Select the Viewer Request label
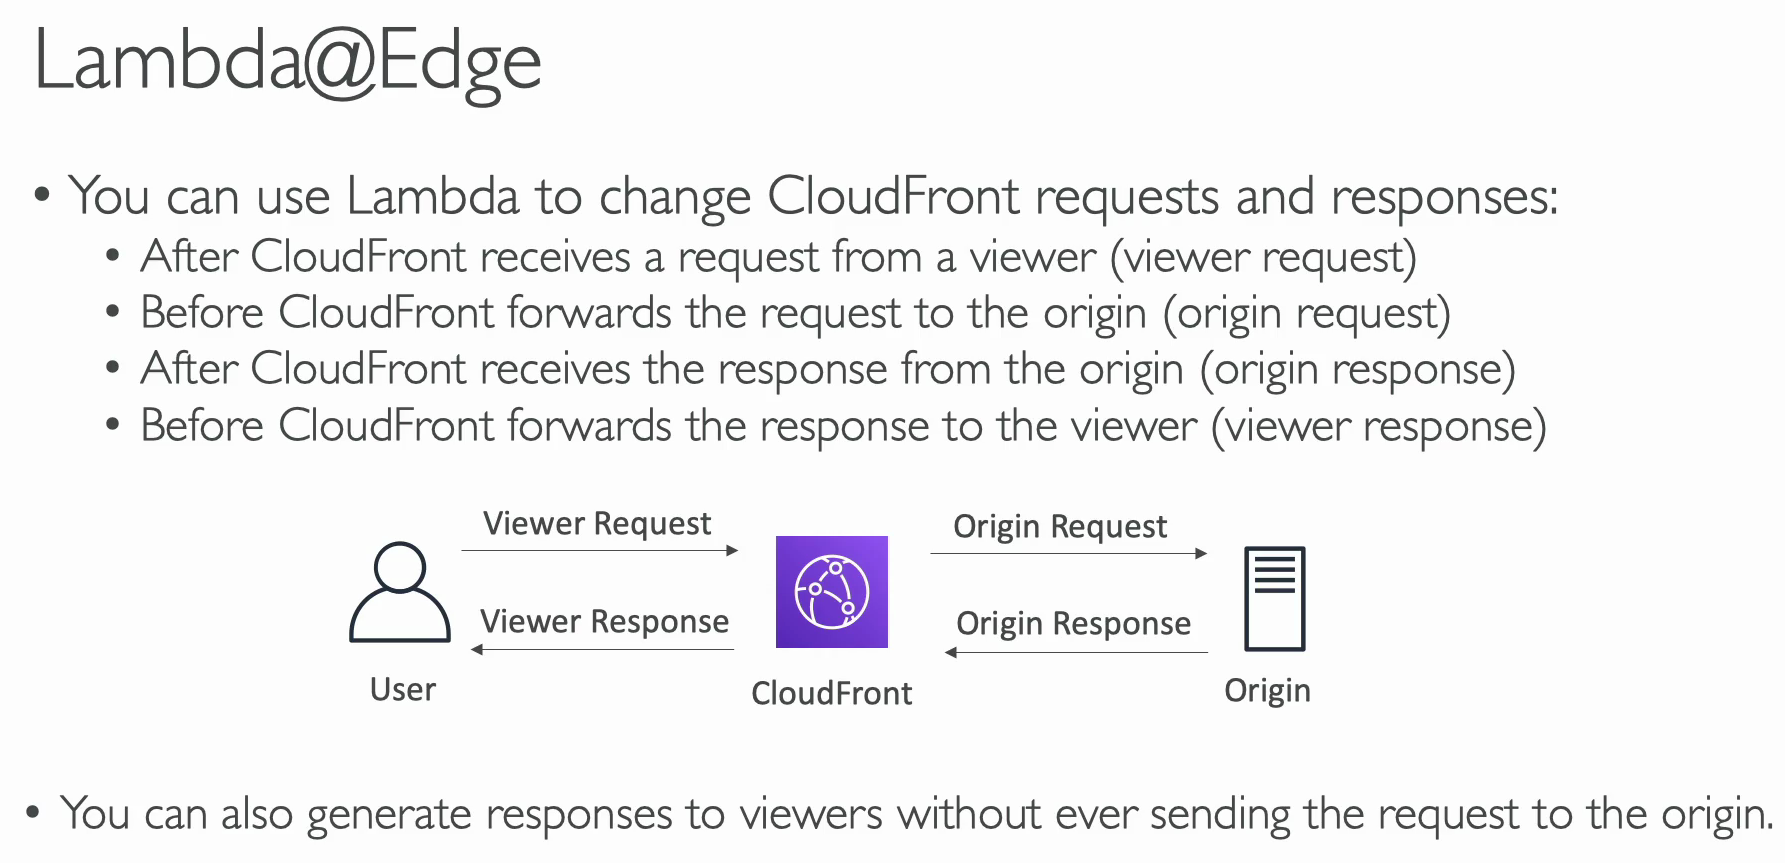 click(597, 523)
